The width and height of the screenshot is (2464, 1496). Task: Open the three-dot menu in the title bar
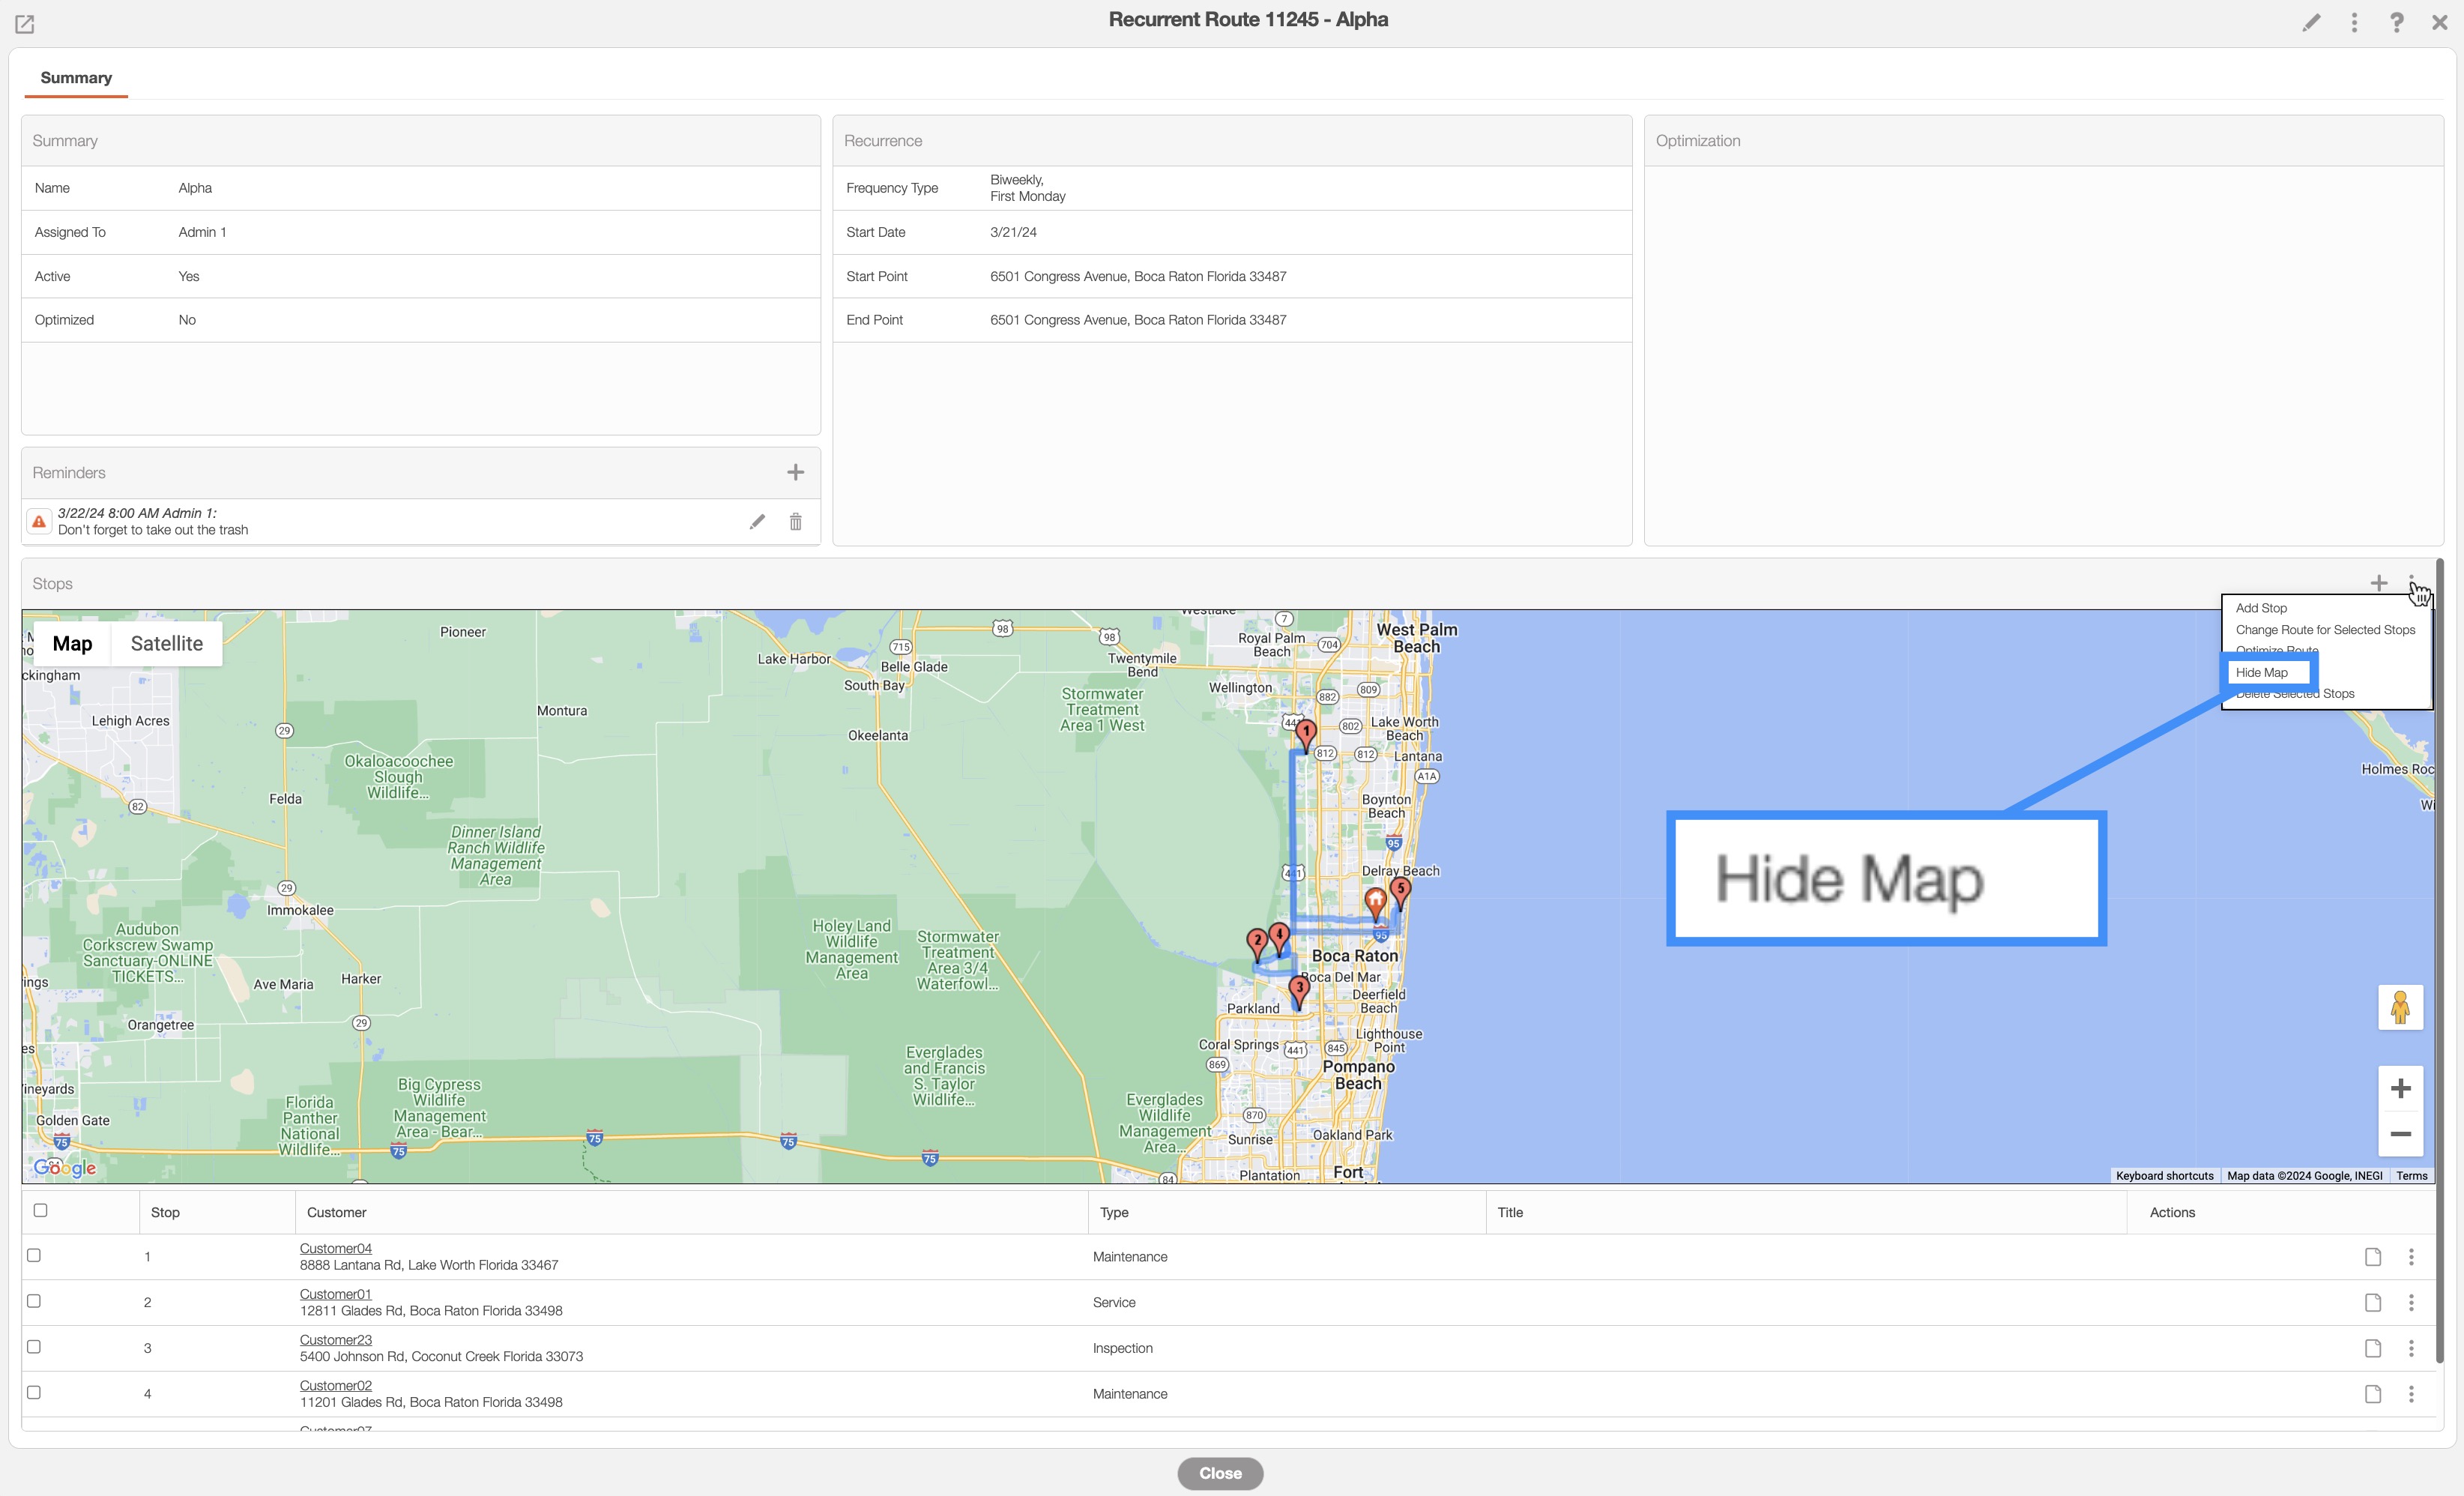coord(2354,22)
